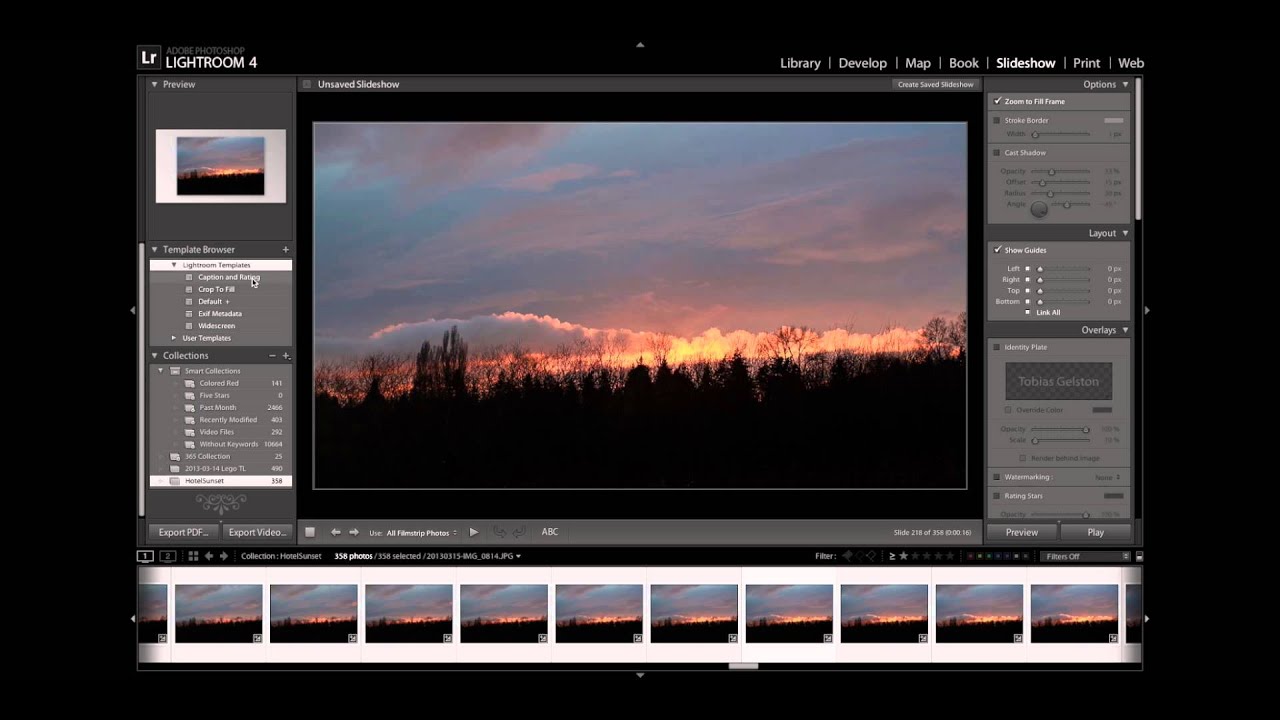Click the stop slideshow square icon
This screenshot has height=720, width=1280.
310,532
